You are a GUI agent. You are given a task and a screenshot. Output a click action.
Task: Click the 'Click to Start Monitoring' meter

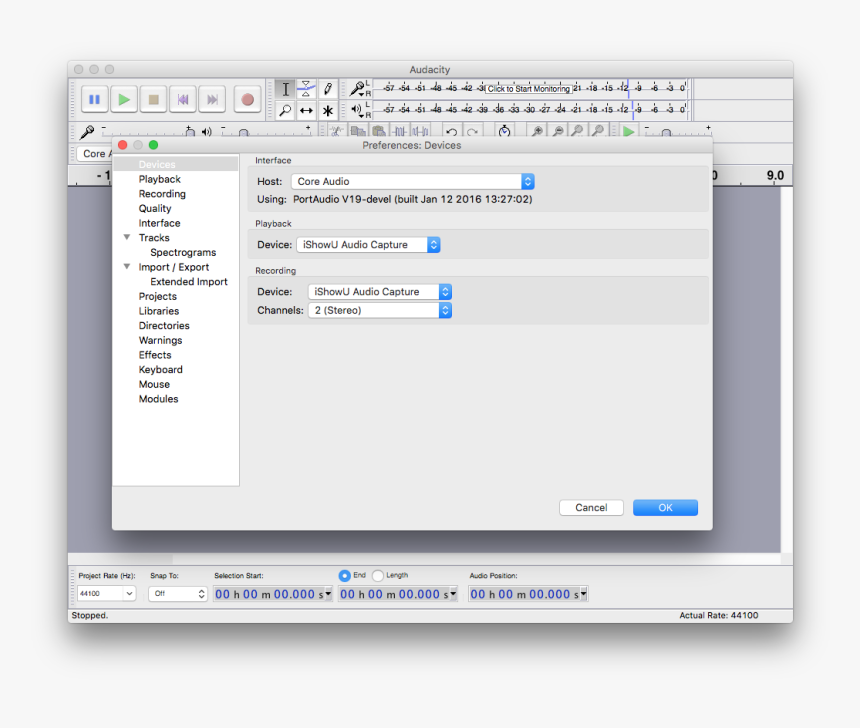point(529,88)
